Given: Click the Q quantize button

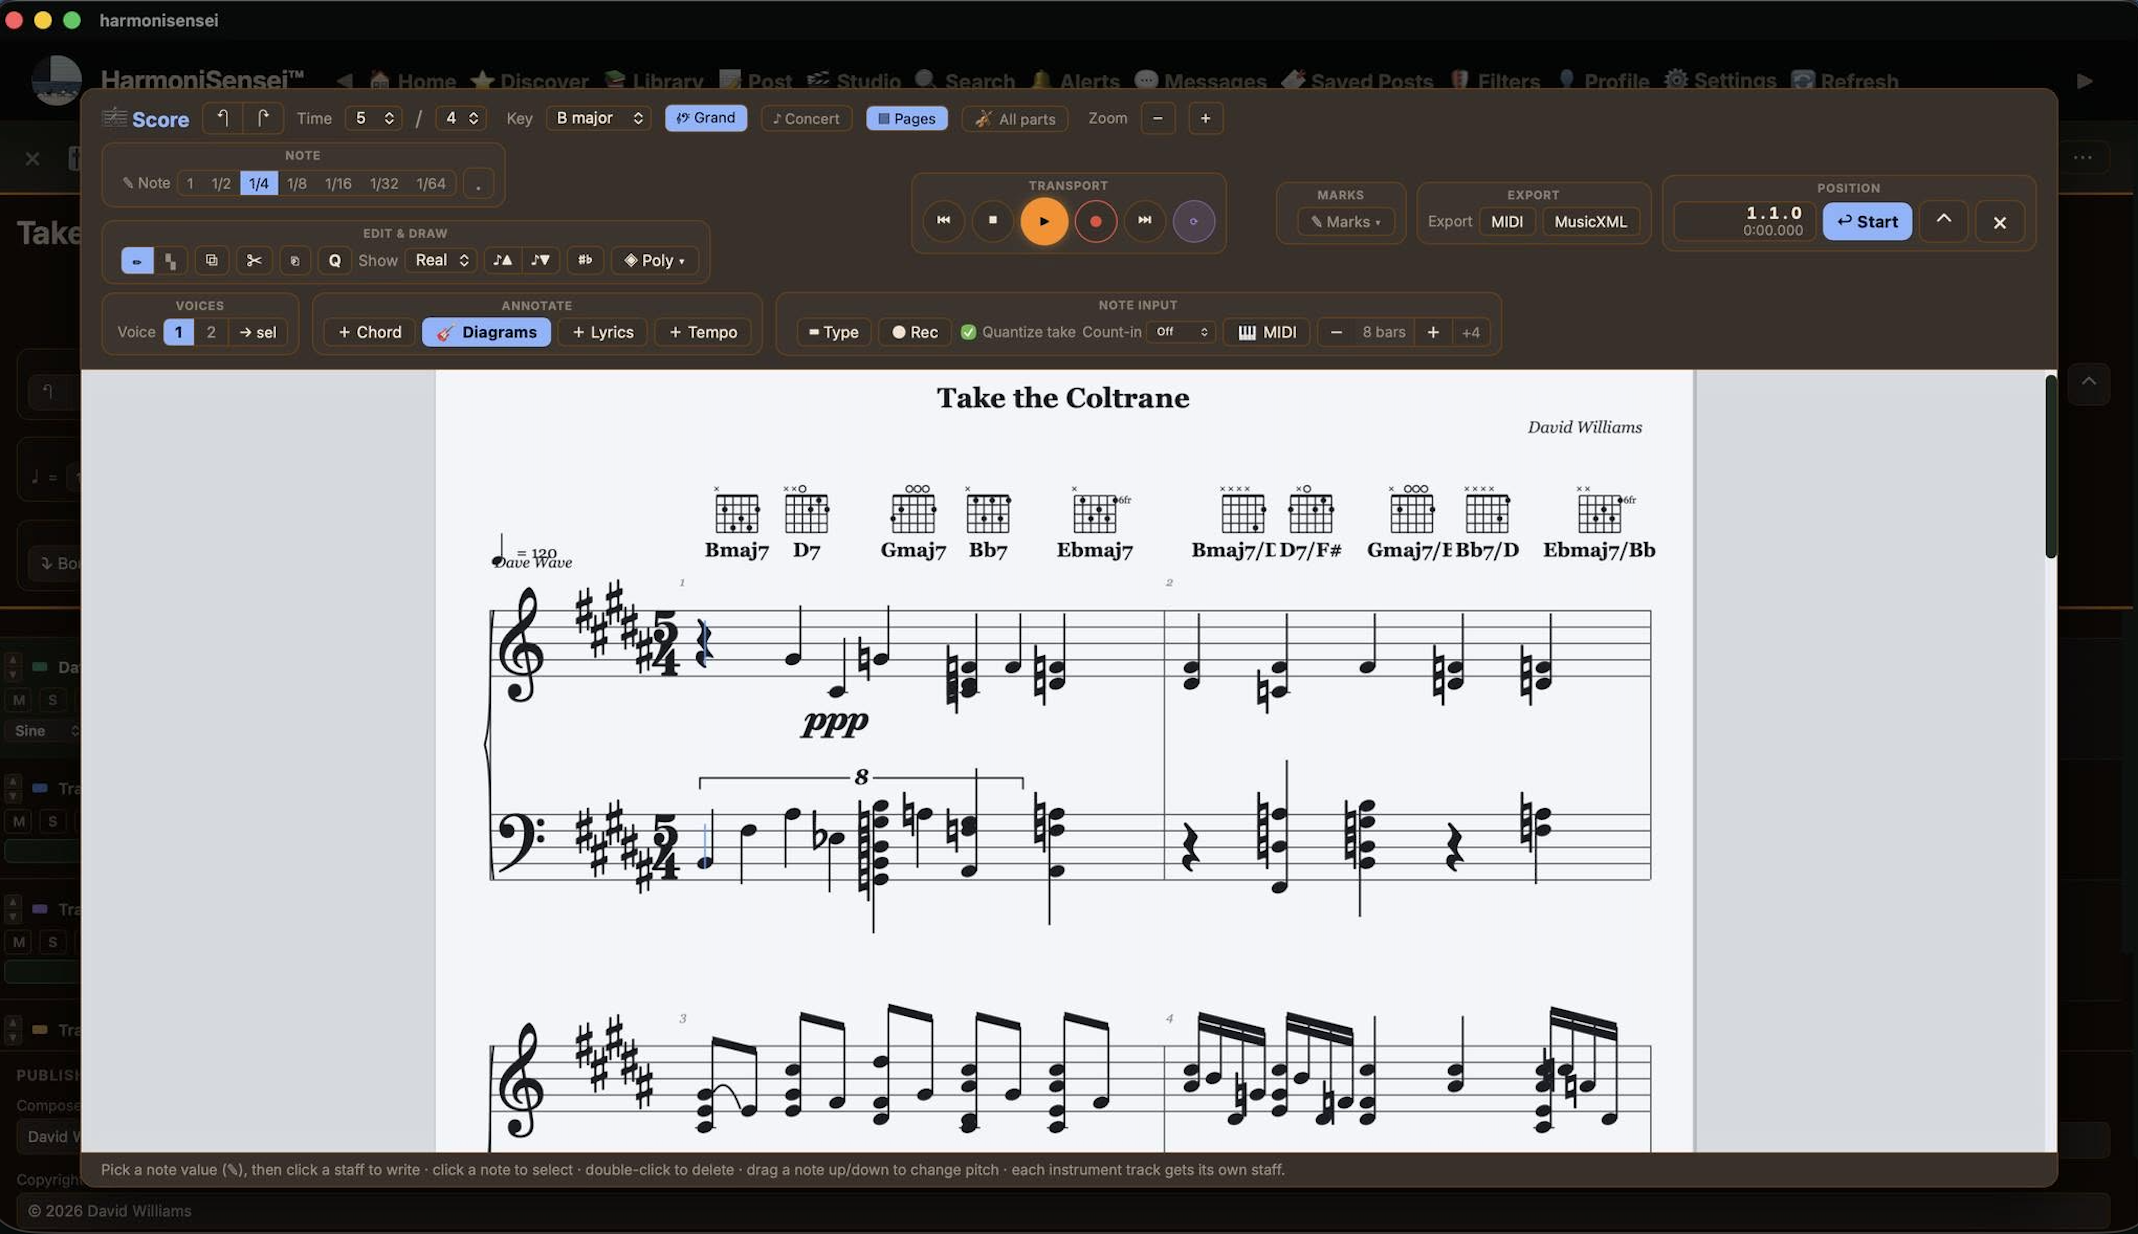Looking at the screenshot, I should (x=335, y=260).
